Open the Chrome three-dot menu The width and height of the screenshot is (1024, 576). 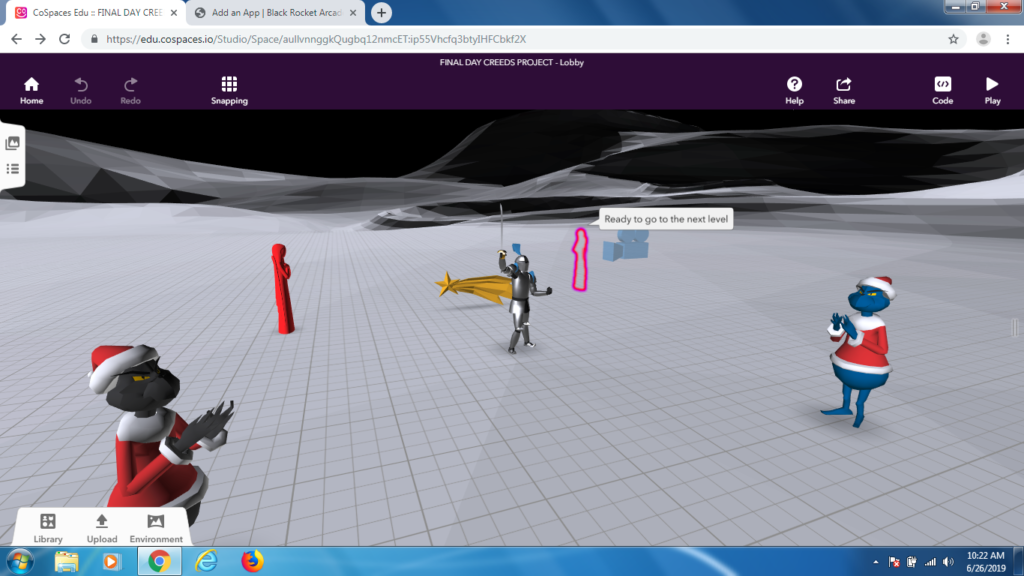pos(1008,39)
